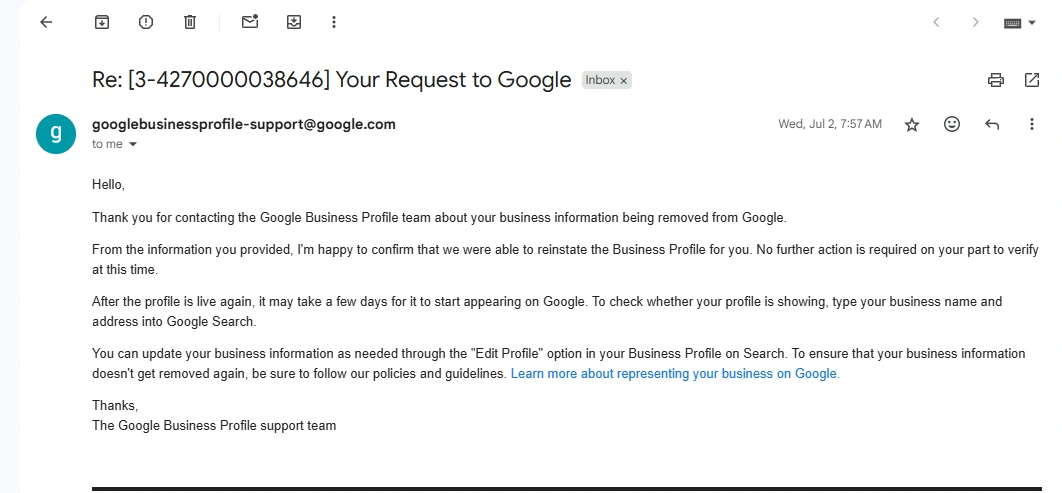Go to the newer conversation arrow
Screen dimensions: 1062x493
(x=936, y=22)
